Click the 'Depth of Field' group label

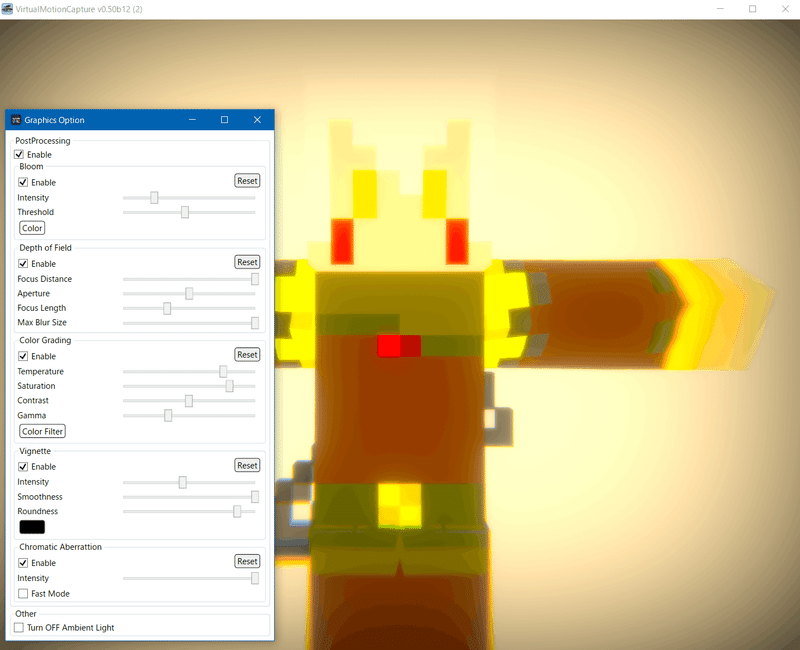pyautogui.click(x=45, y=247)
